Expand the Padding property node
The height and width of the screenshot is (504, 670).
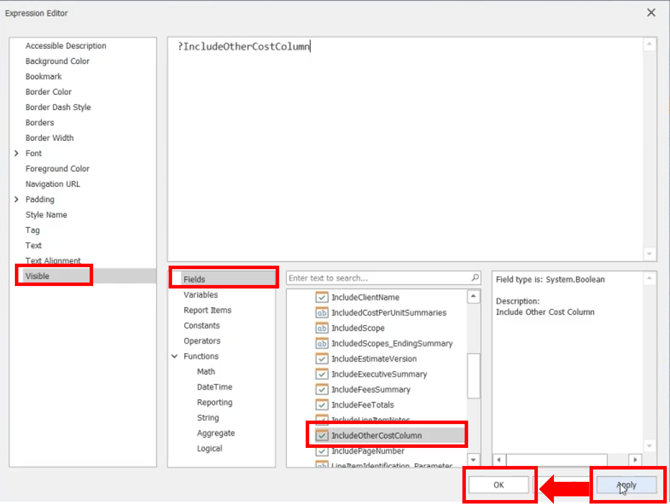point(16,199)
